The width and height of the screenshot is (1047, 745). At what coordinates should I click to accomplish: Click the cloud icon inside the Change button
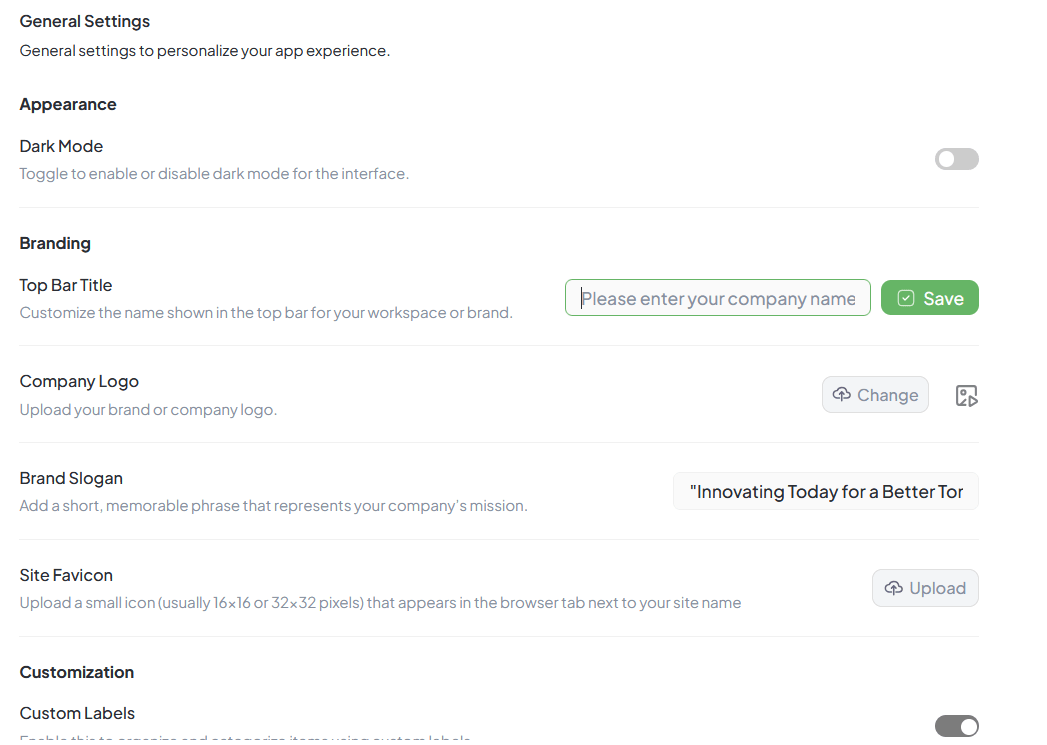click(842, 395)
